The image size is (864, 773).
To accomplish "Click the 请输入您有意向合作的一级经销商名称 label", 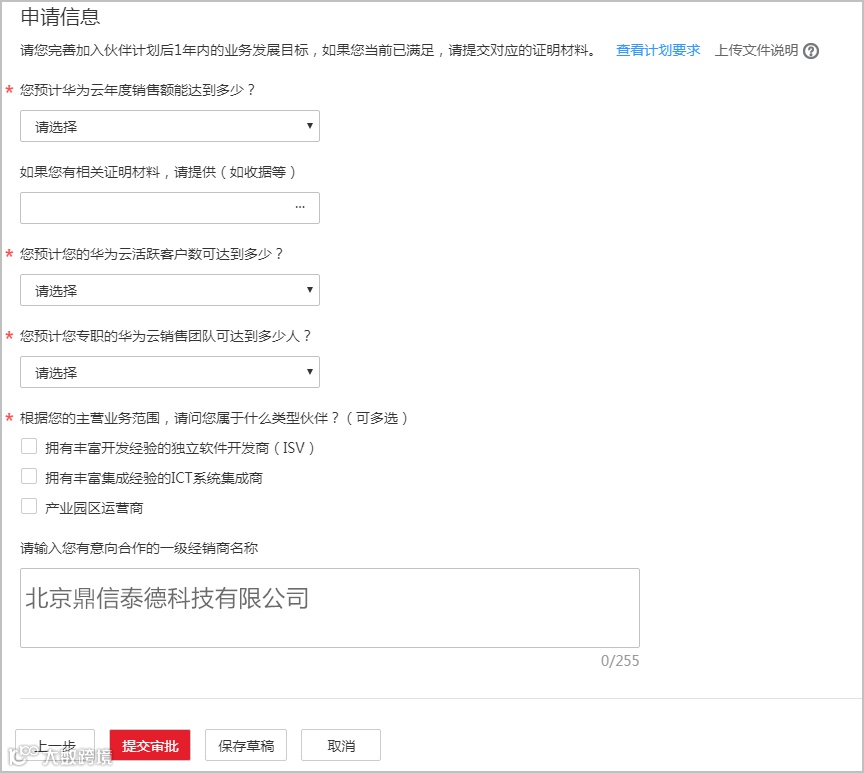I will [x=139, y=548].
